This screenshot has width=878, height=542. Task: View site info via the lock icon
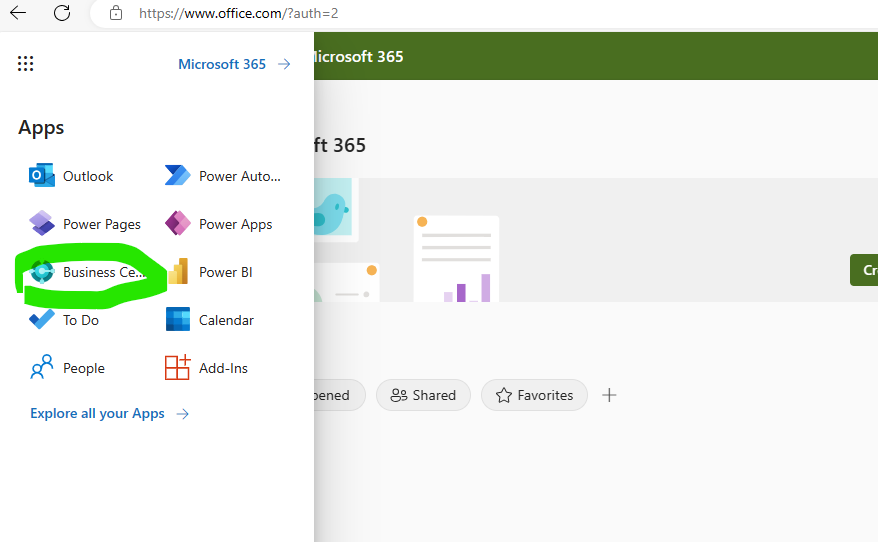pos(116,13)
